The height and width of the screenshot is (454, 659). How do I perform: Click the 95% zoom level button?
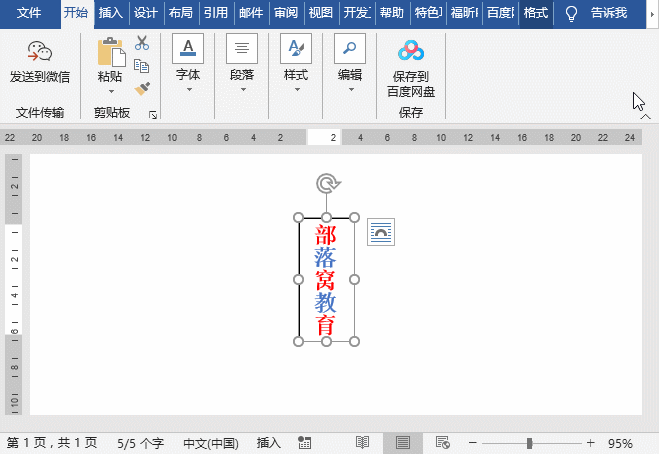pyautogui.click(x=620, y=442)
